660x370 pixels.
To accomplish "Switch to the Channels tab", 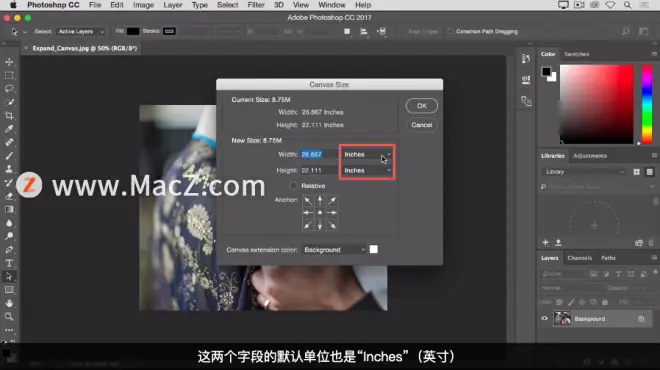I will [579, 258].
